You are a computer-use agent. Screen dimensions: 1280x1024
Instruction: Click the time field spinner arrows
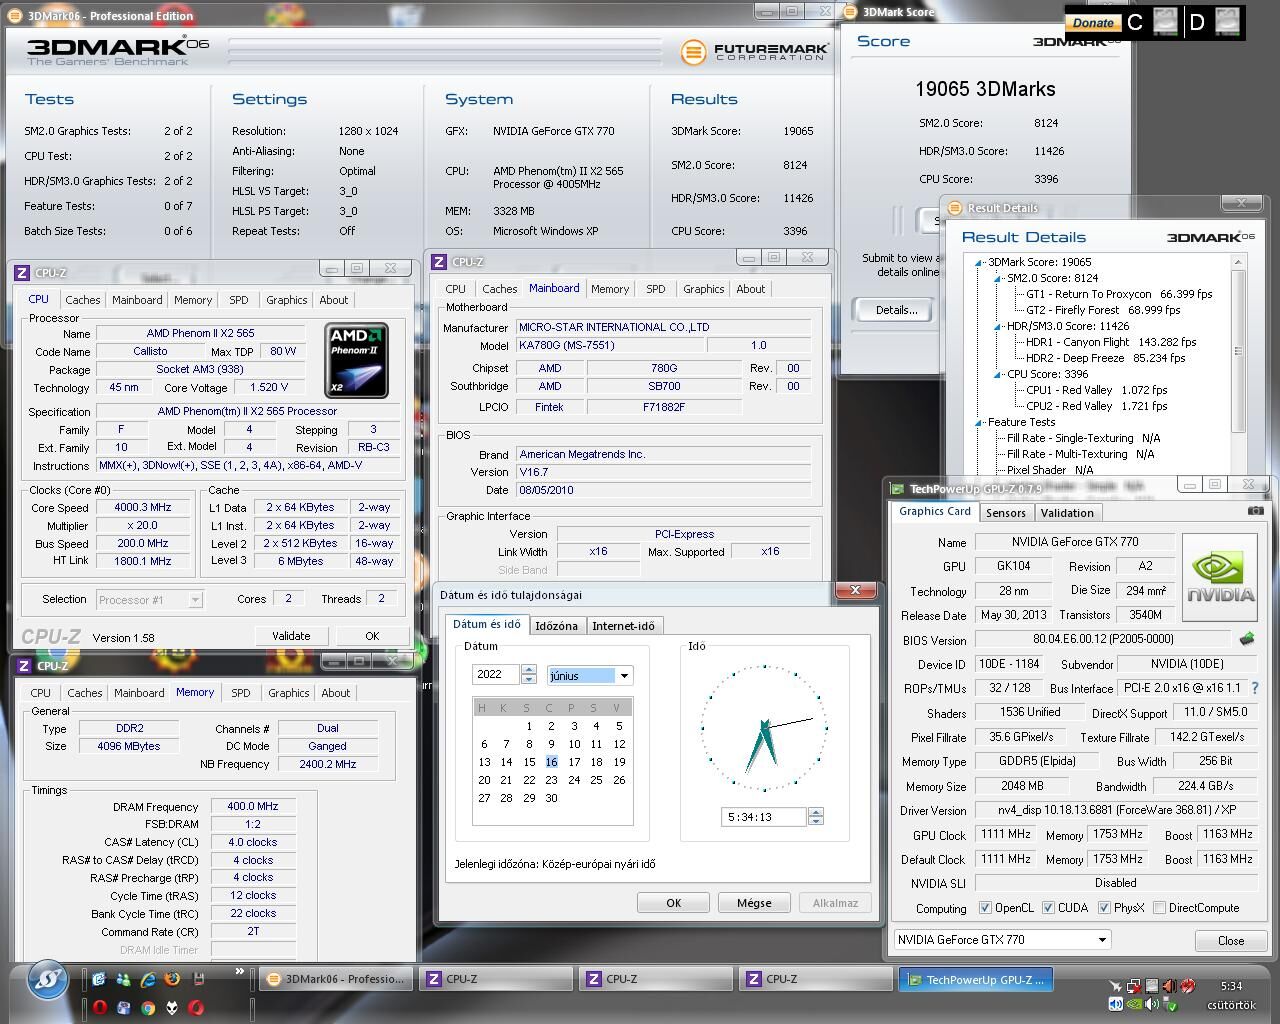816,817
